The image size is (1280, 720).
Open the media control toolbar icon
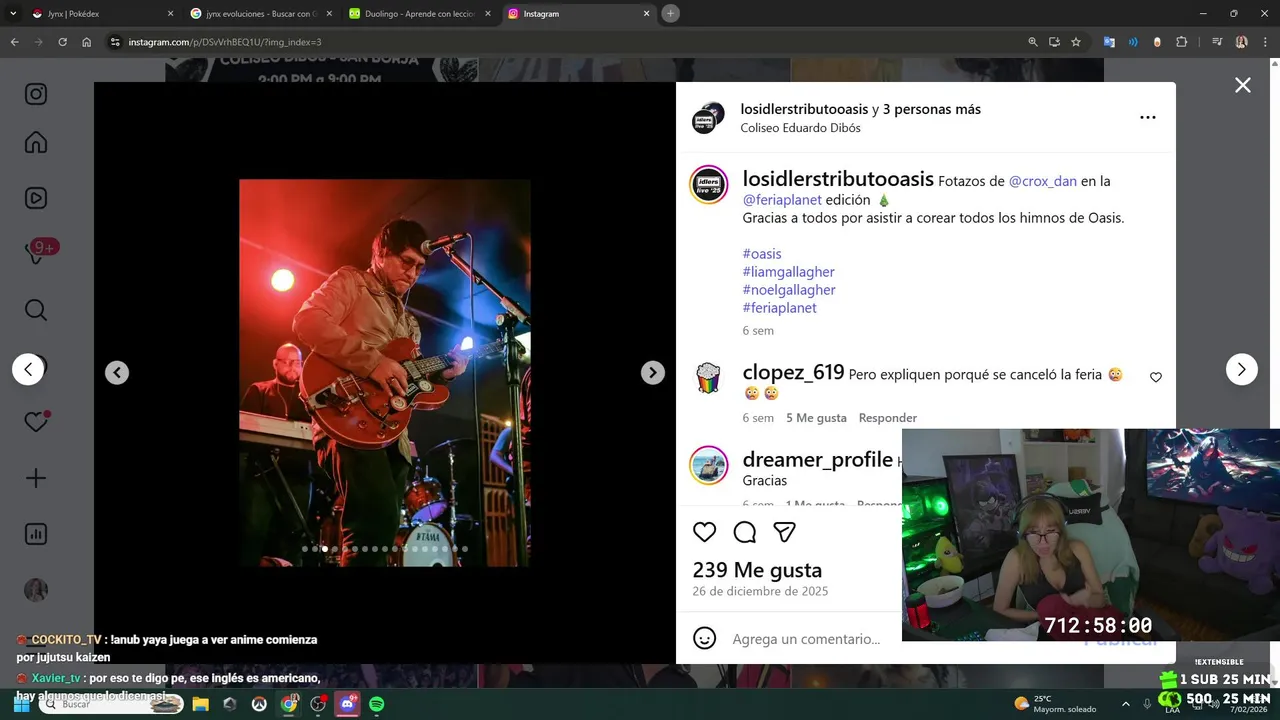[1217, 42]
